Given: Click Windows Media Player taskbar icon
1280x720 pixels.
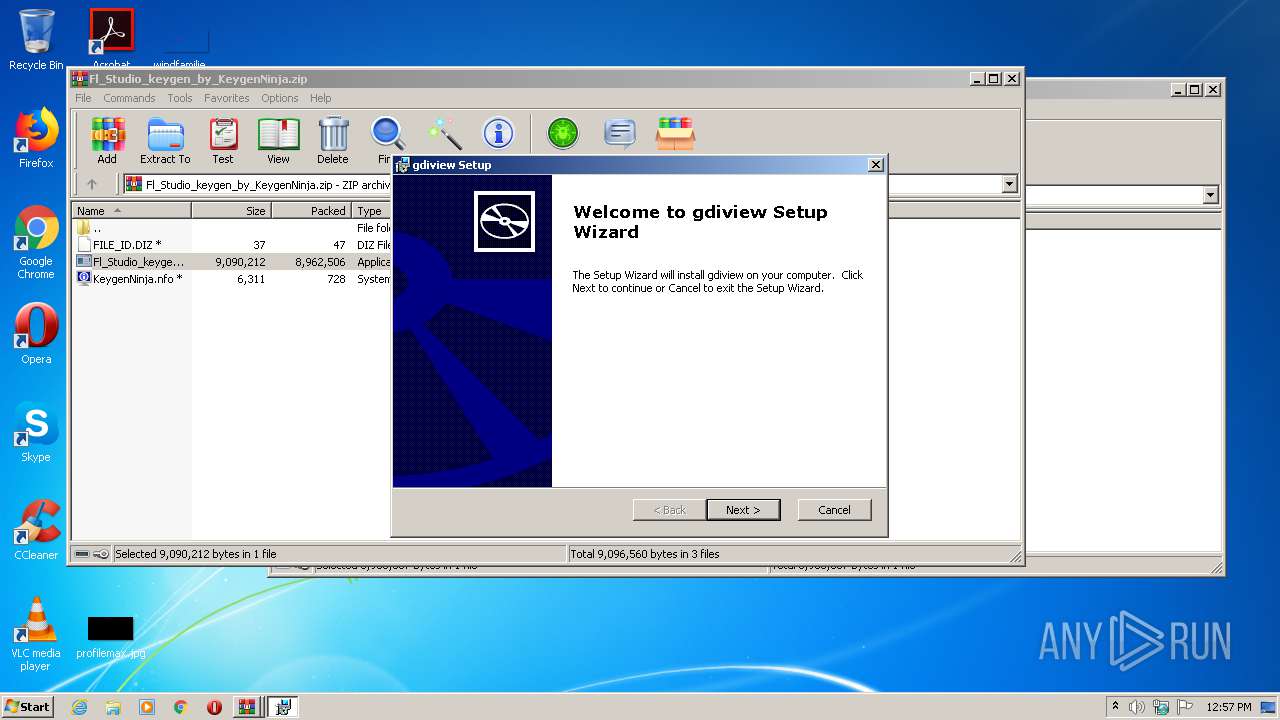Looking at the screenshot, I should 147,707.
